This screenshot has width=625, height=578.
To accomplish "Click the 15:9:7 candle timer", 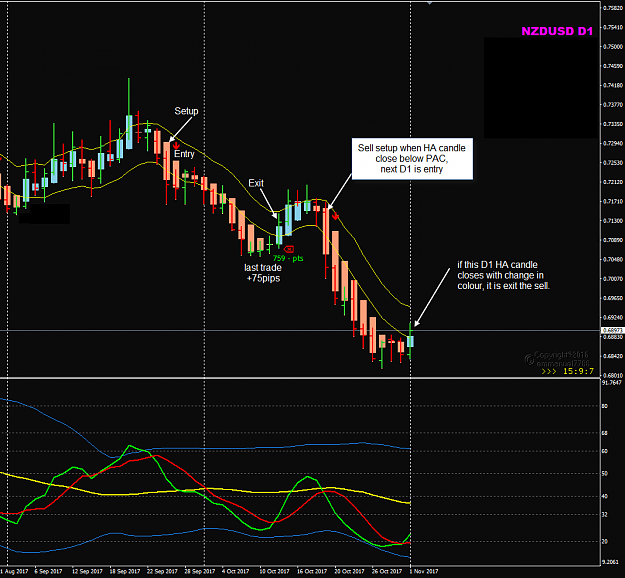I will pos(578,371).
